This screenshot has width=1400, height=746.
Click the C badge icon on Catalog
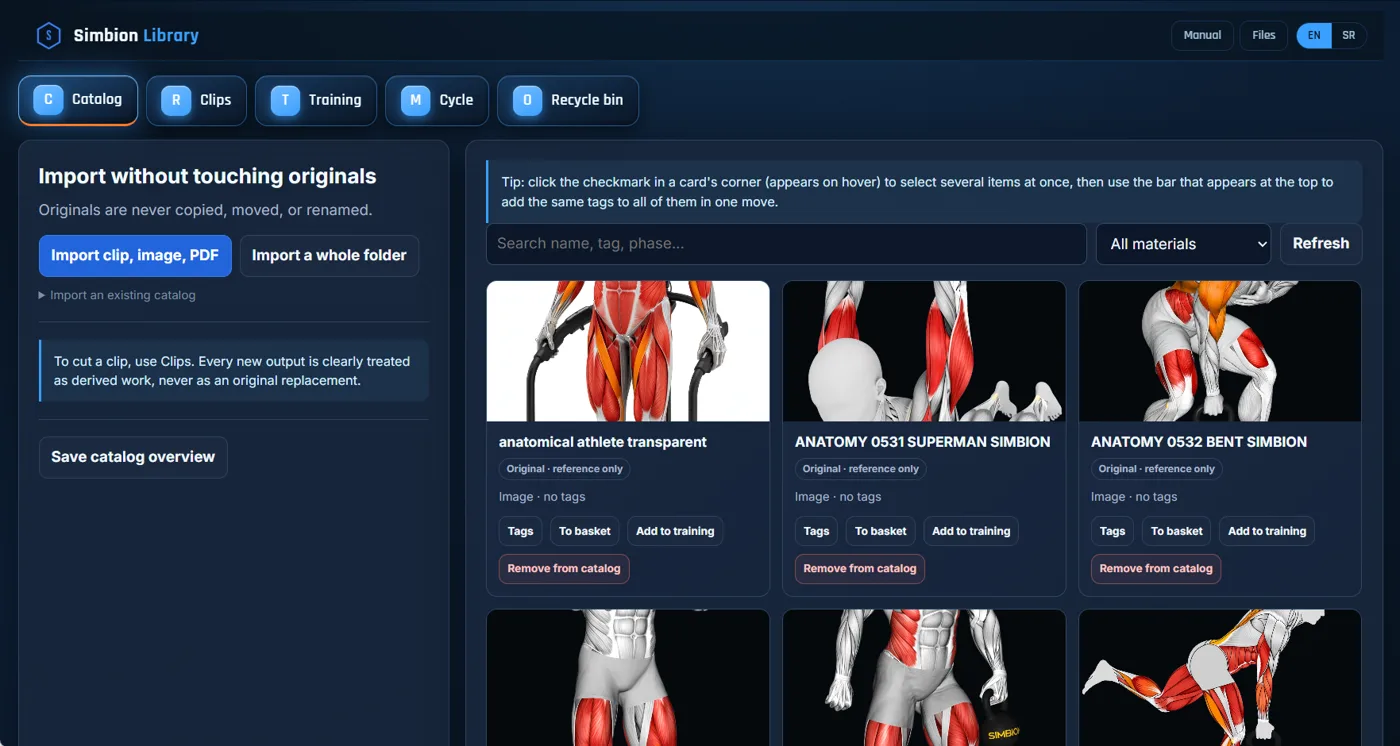[x=48, y=100]
